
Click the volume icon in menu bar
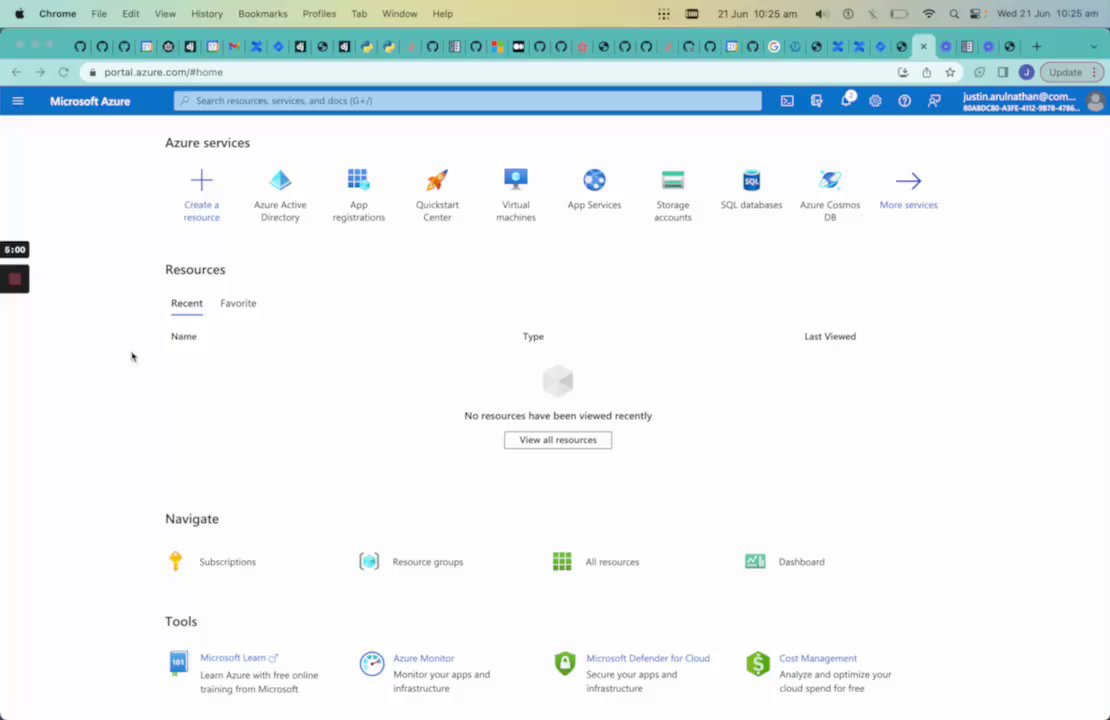coord(821,13)
